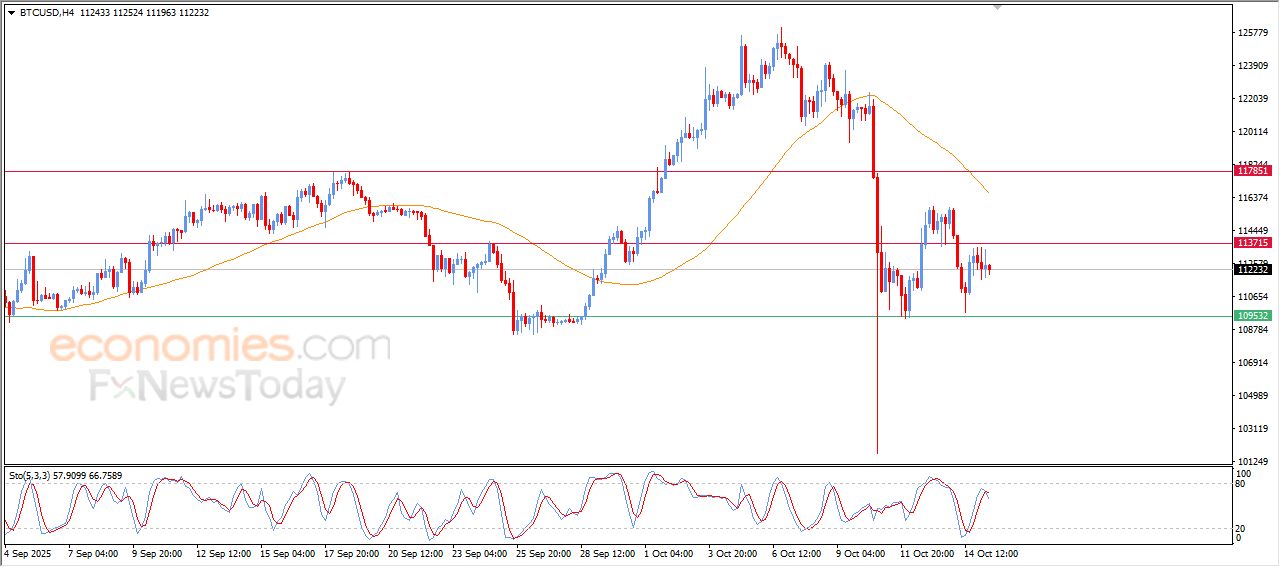
Task: Click the 125779 price axis value
Action: coord(1253,33)
